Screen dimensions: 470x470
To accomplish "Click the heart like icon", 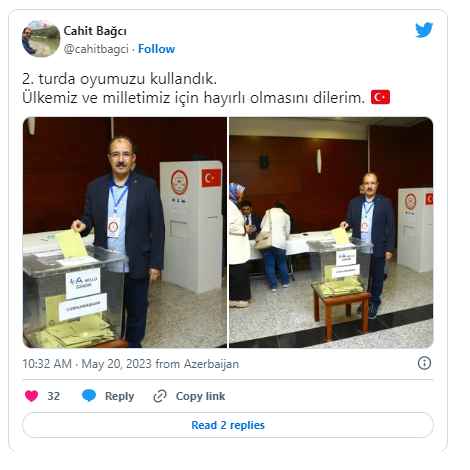I will (x=32, y=396).
